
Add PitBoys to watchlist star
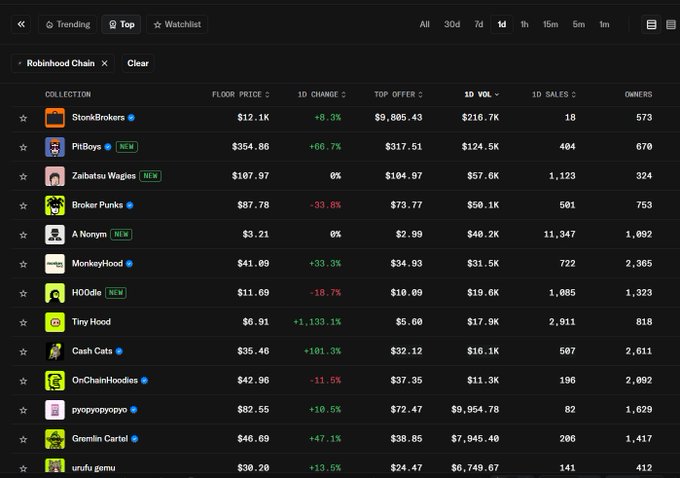pos(23,147)
